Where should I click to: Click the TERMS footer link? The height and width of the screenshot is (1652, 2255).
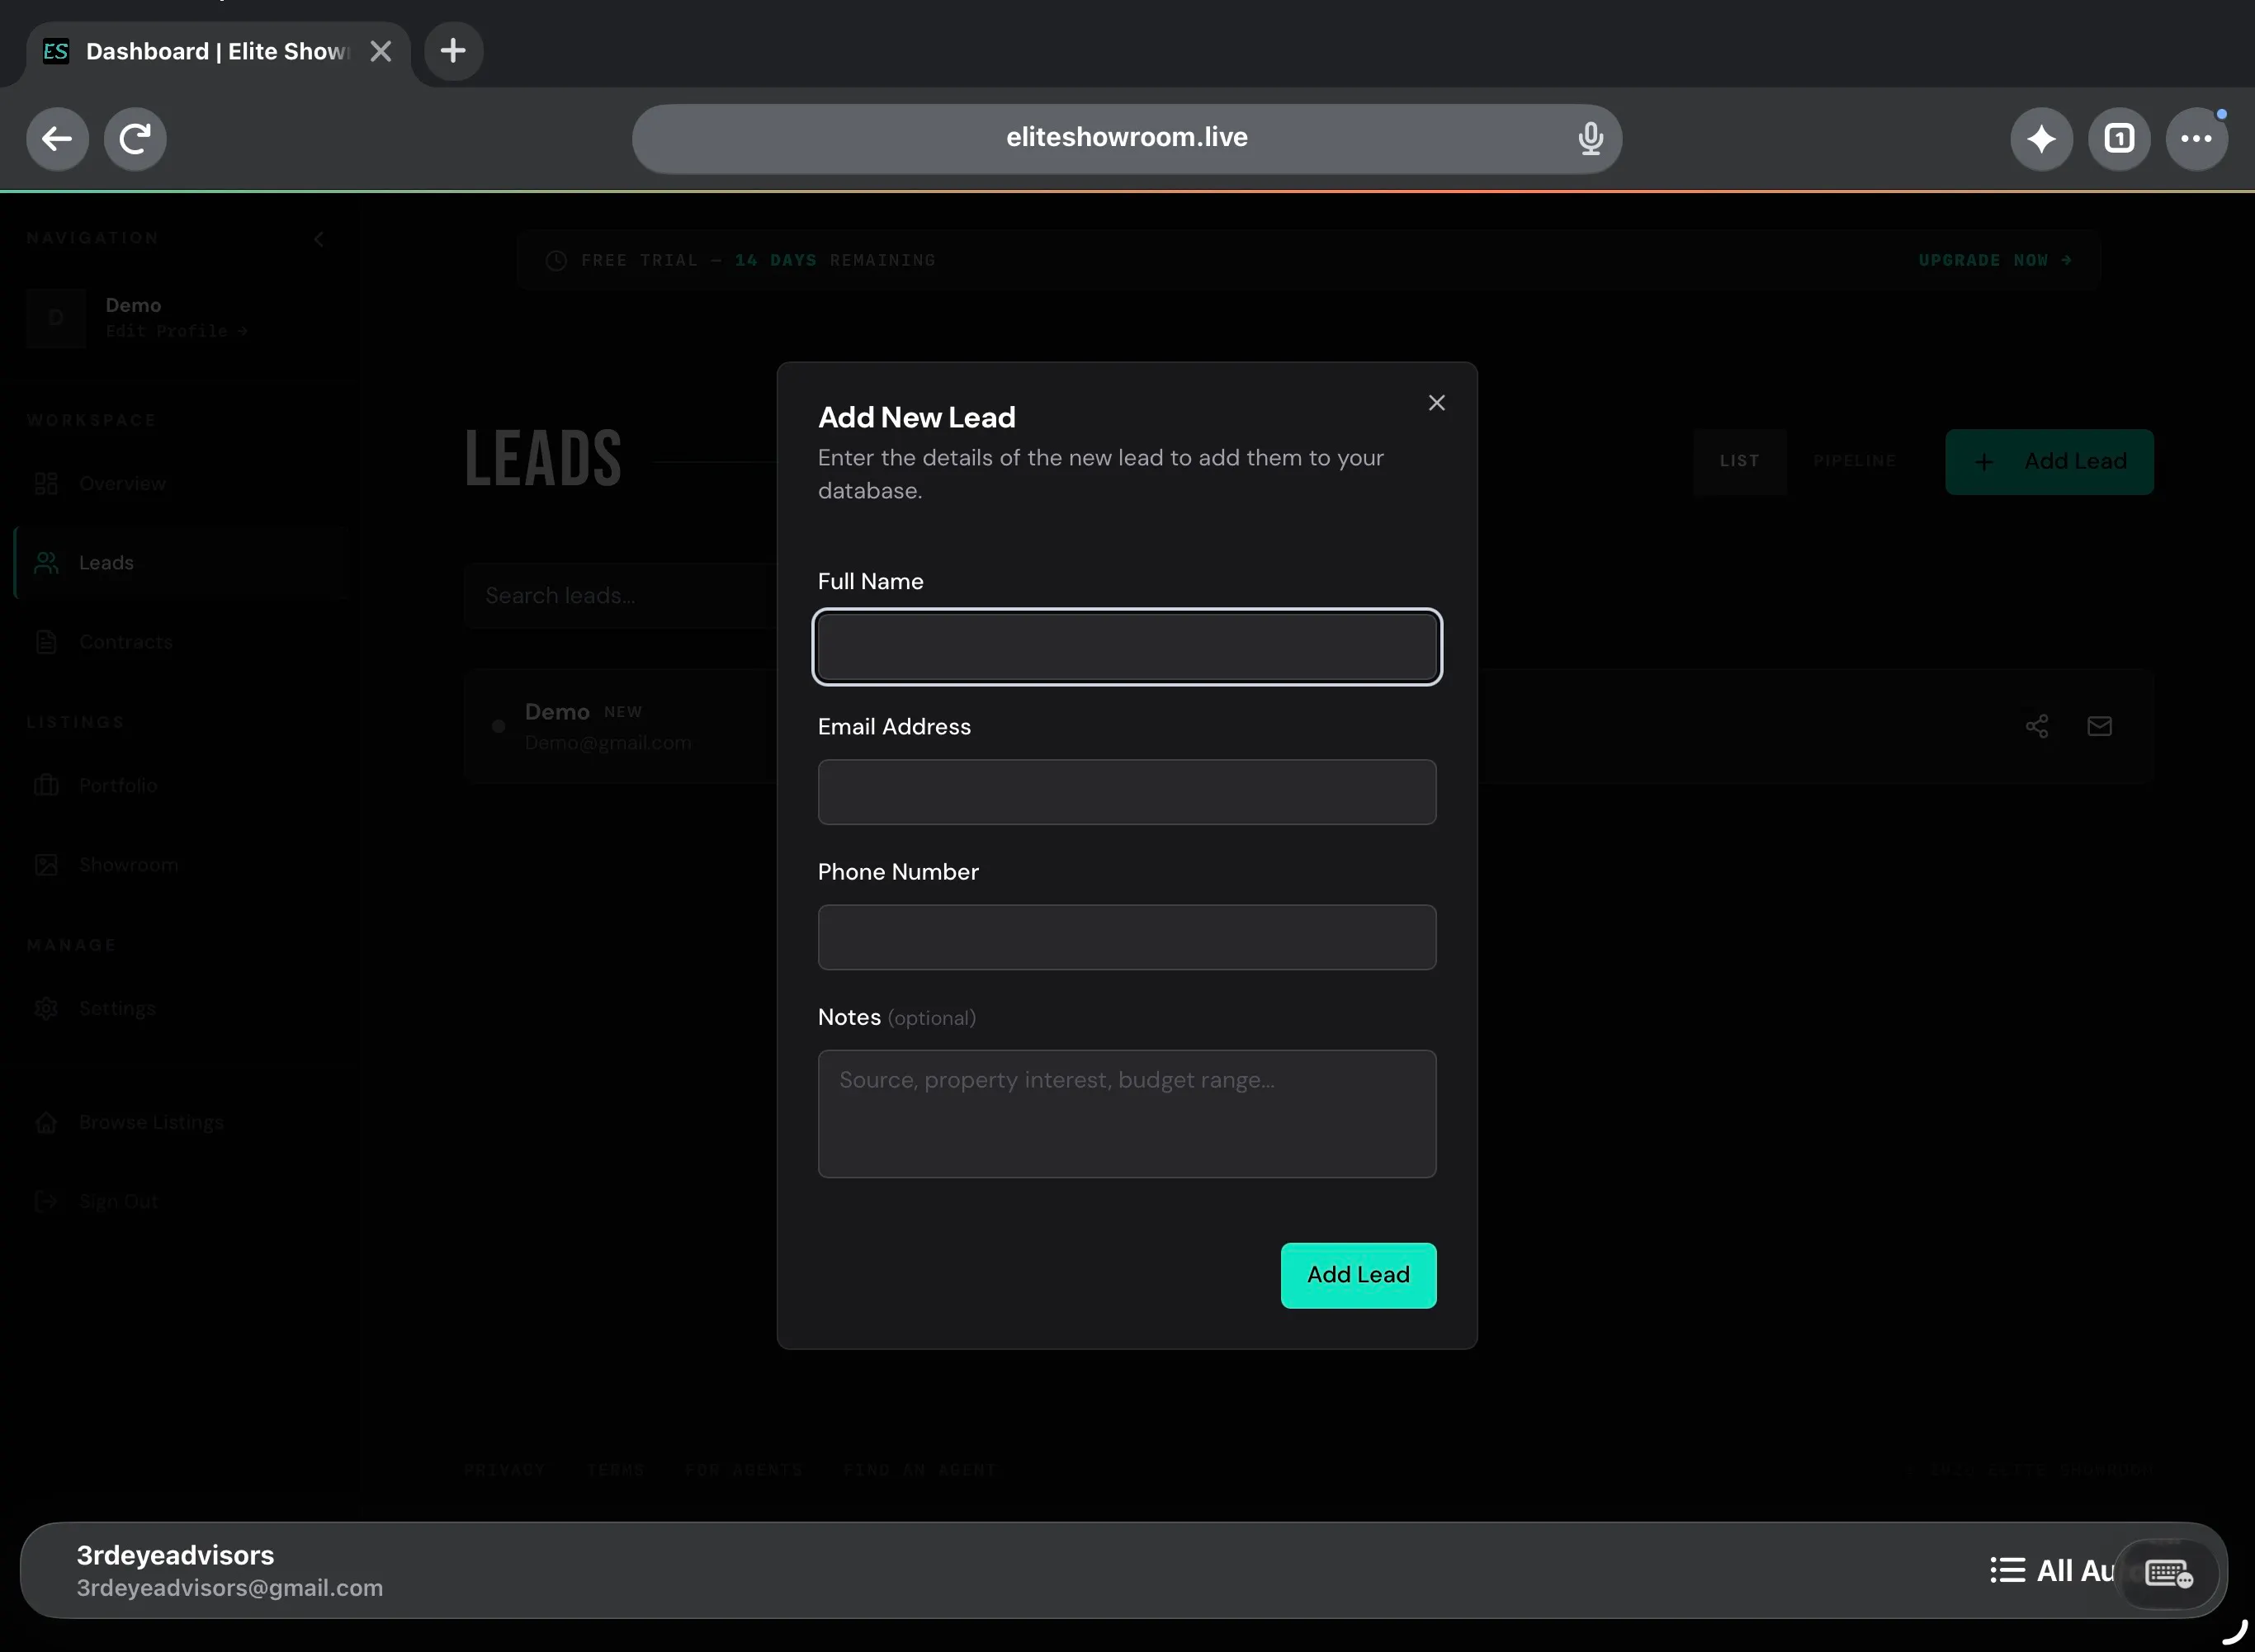tap(615, 1470)
